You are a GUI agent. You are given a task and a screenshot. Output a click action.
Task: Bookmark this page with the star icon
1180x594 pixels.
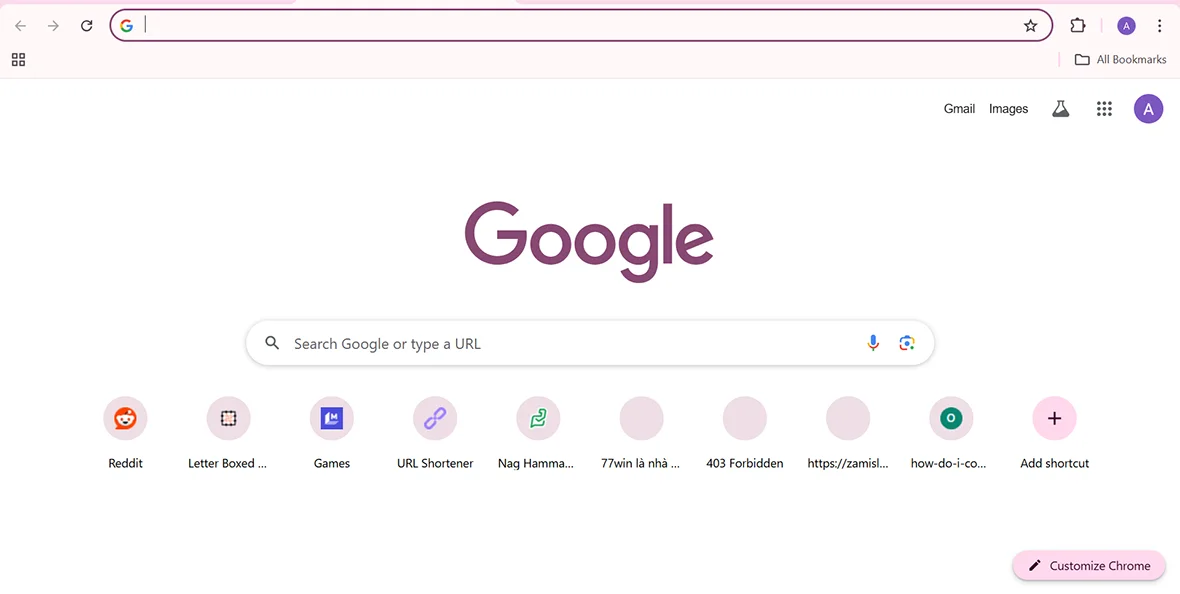coord(1031,25)
